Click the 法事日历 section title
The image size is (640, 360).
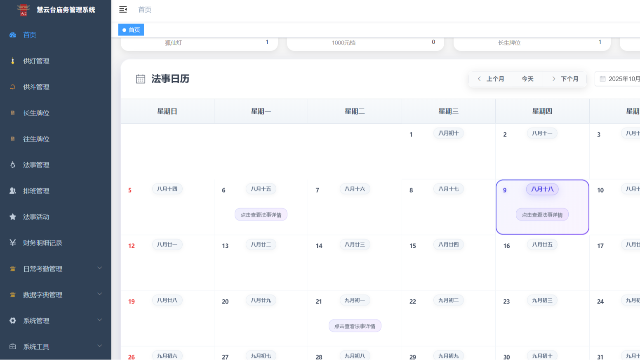170,79
